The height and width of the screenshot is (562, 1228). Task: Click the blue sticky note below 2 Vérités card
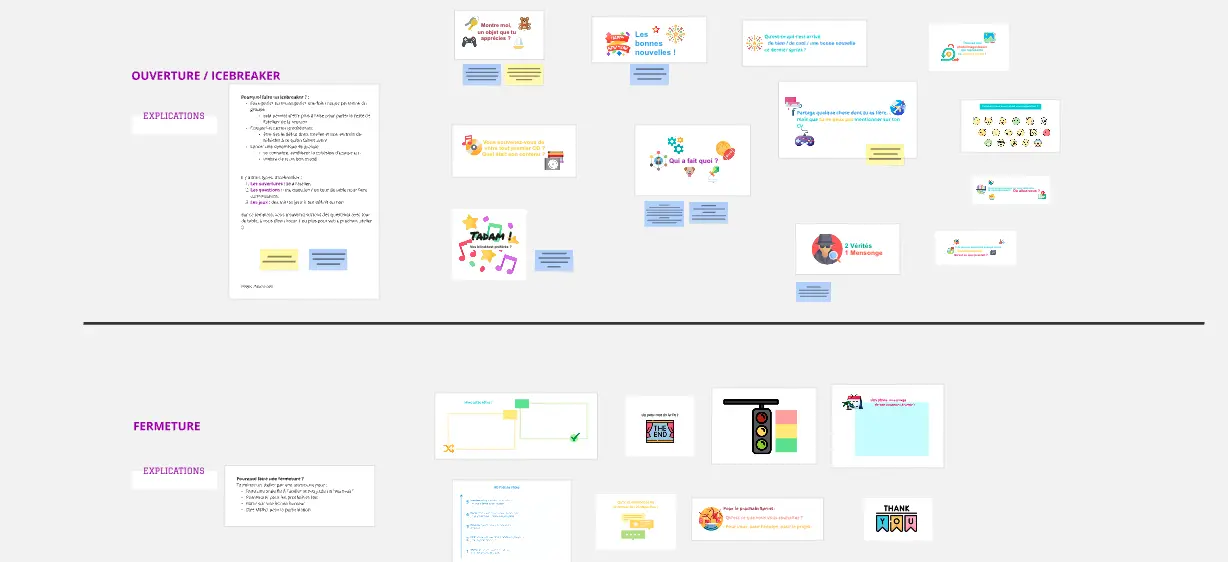click(814, 292)
